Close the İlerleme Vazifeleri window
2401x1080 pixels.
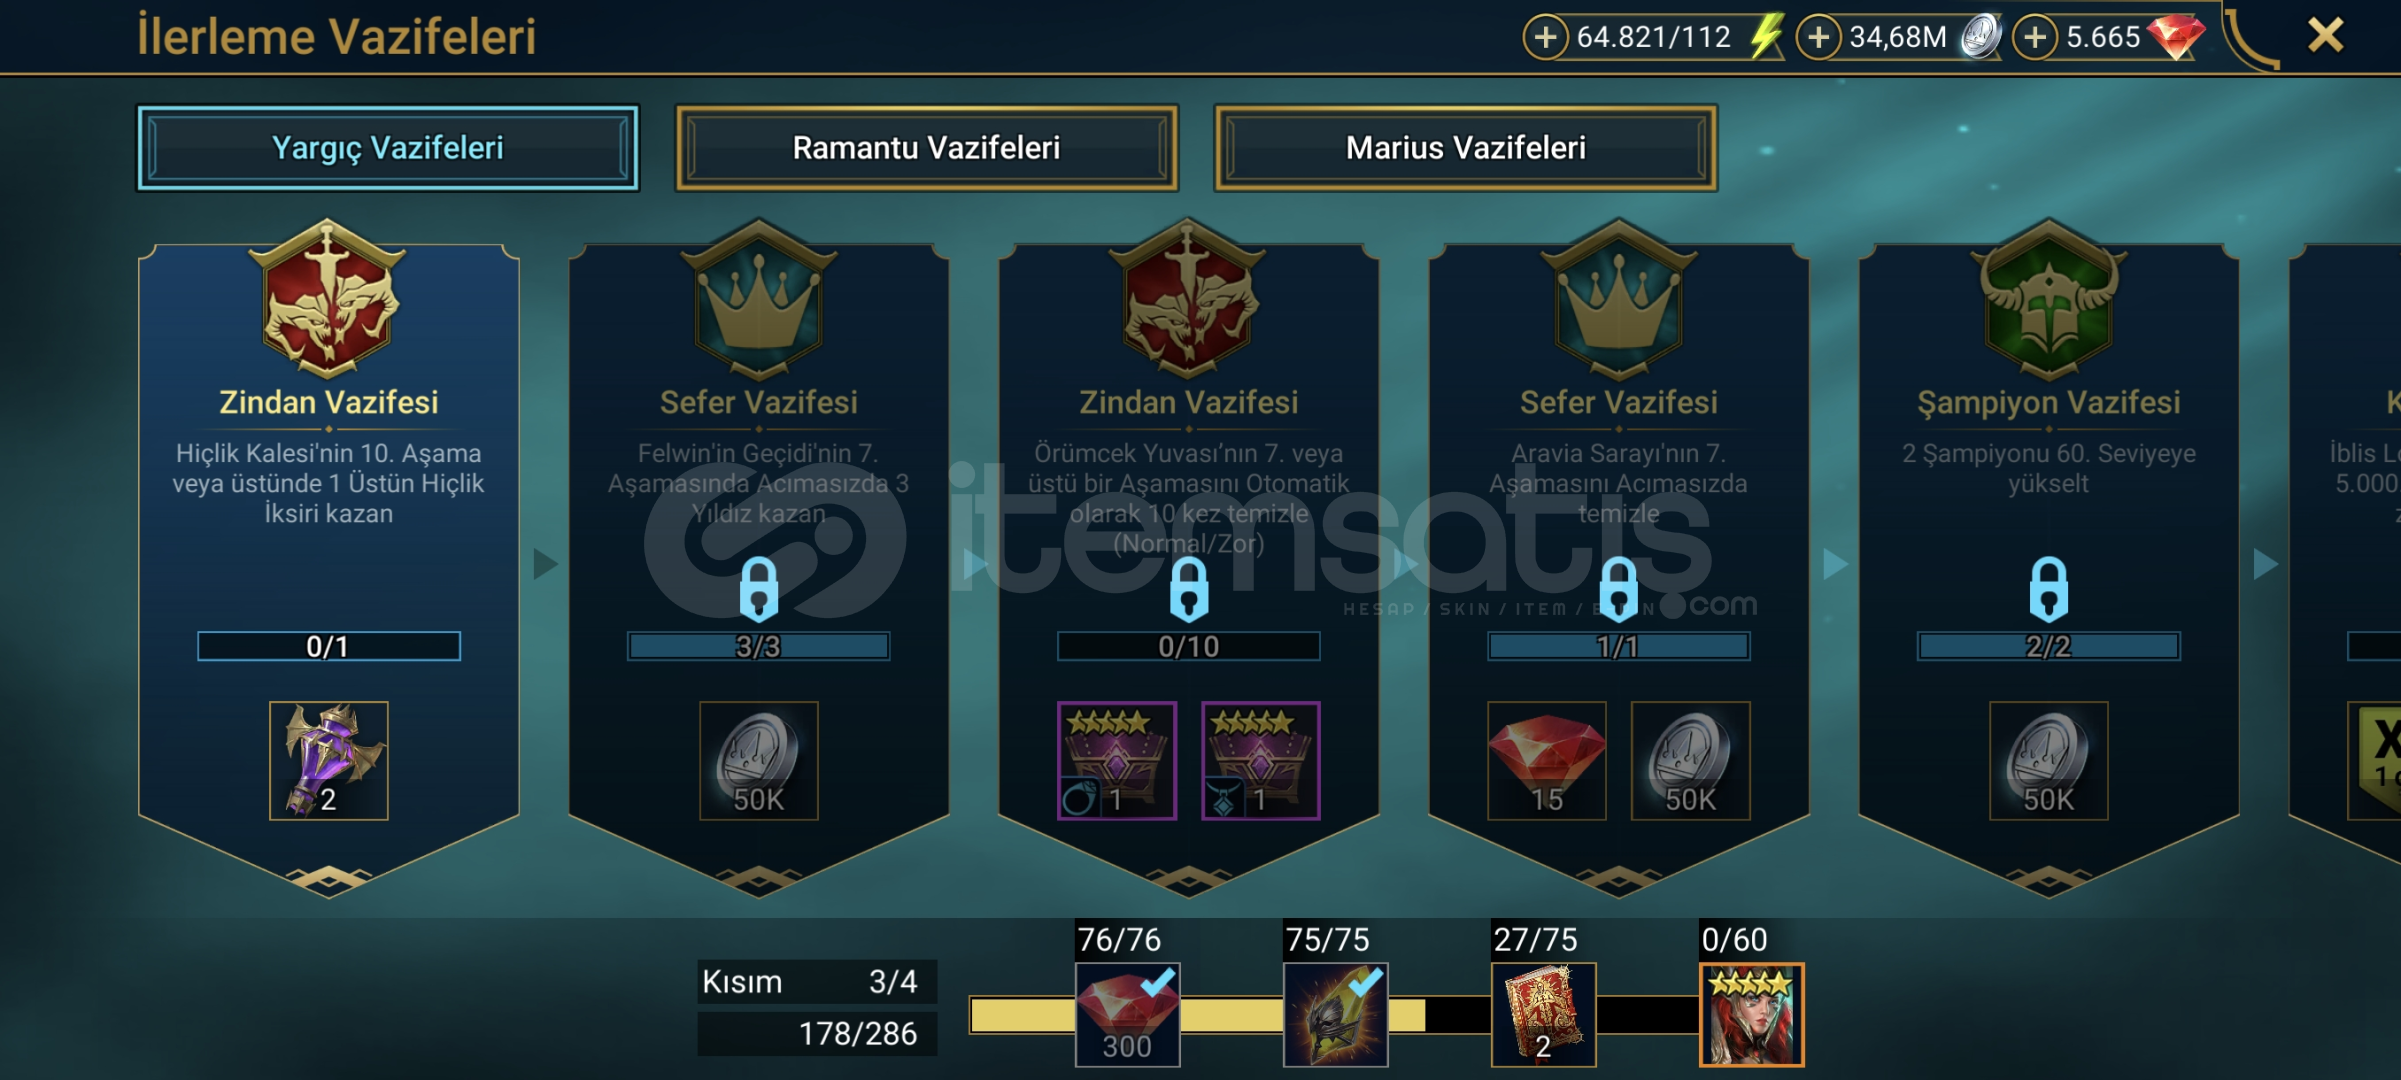2325,36
